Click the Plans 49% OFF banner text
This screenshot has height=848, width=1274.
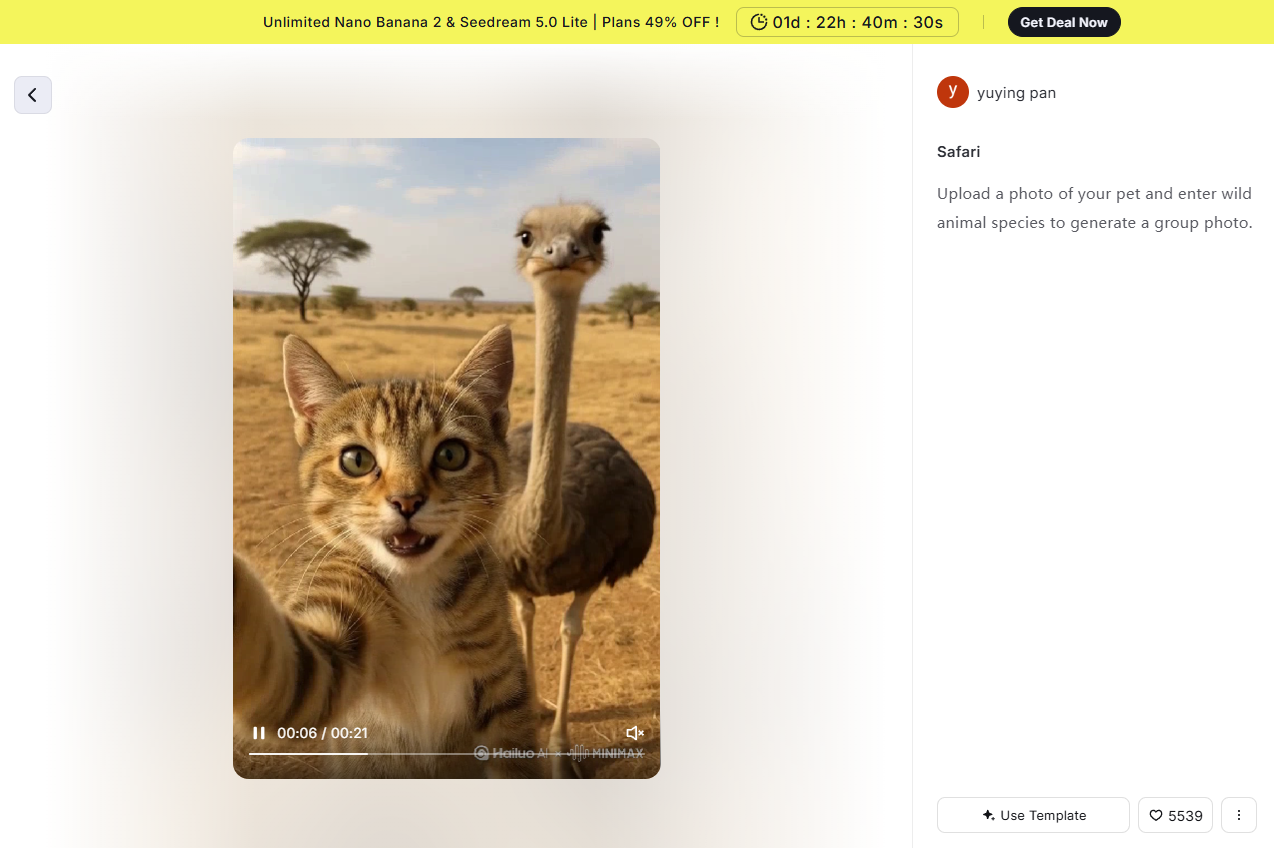tap(661, 21)
